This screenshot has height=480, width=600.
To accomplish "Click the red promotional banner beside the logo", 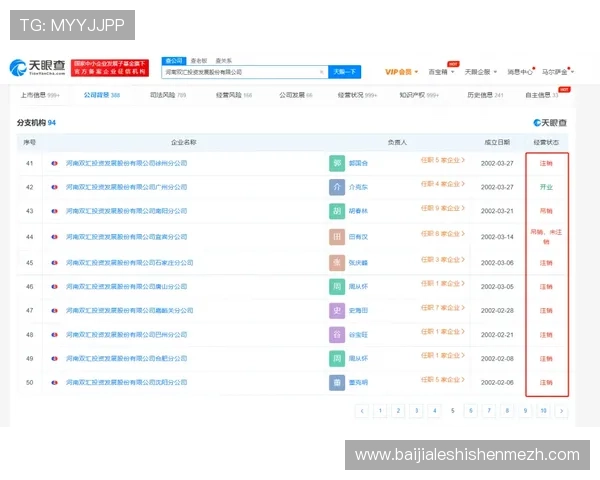I will point(110,68).
